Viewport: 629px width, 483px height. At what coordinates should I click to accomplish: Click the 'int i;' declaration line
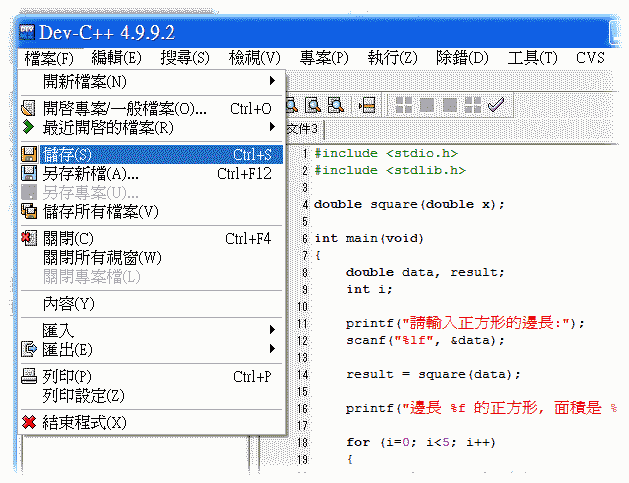click(369, 289)
